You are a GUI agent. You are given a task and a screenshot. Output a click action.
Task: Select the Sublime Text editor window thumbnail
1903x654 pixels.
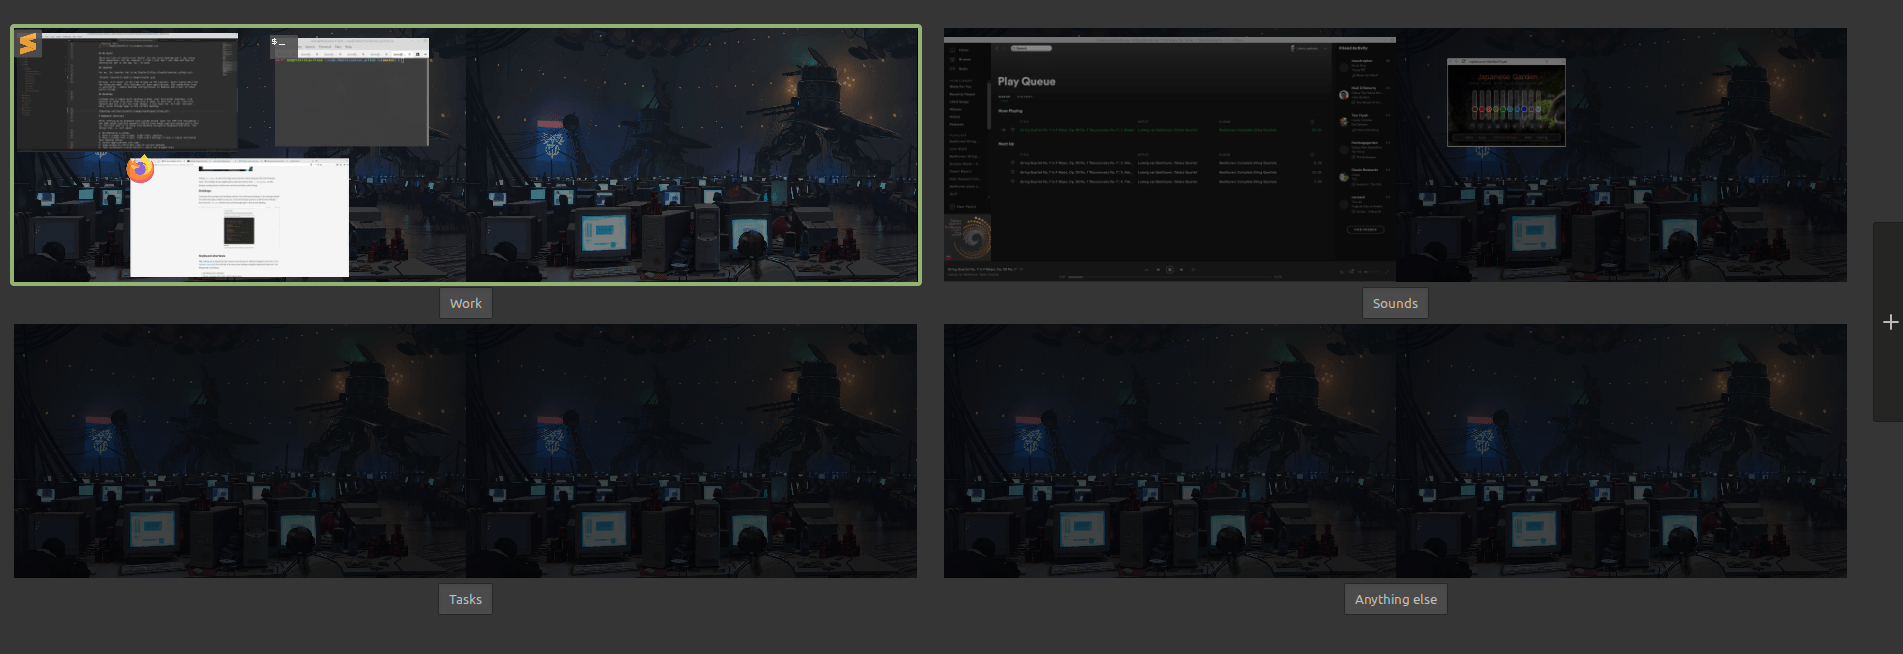[127, 92]
